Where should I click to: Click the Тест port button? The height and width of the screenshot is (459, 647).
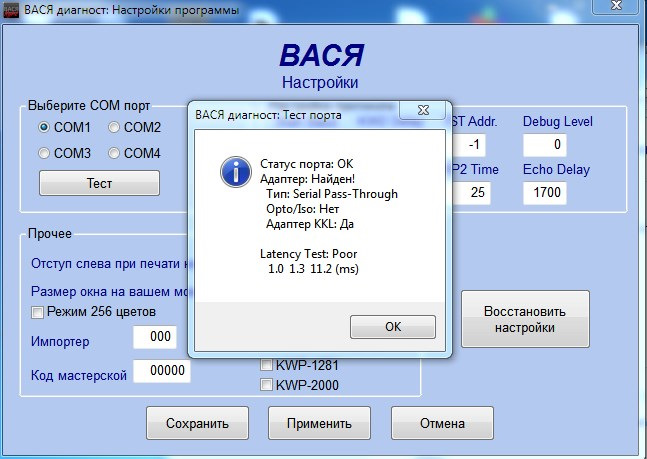[x=99, y=183]
